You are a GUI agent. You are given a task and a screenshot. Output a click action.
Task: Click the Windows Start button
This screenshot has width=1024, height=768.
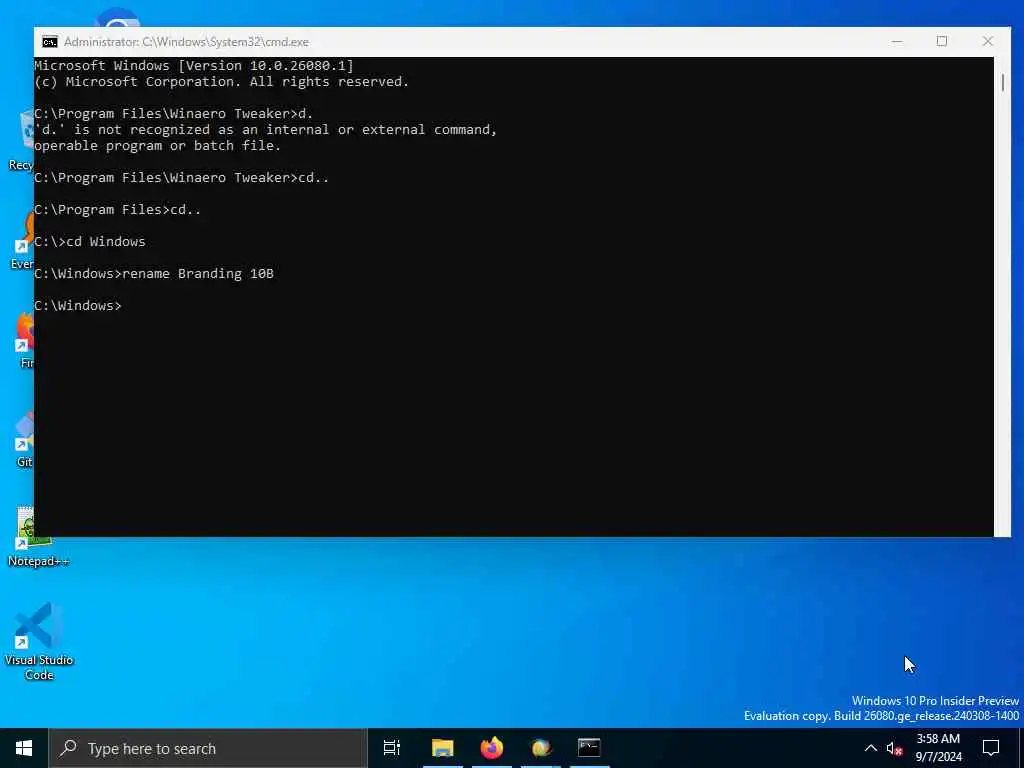coord(24,748)
